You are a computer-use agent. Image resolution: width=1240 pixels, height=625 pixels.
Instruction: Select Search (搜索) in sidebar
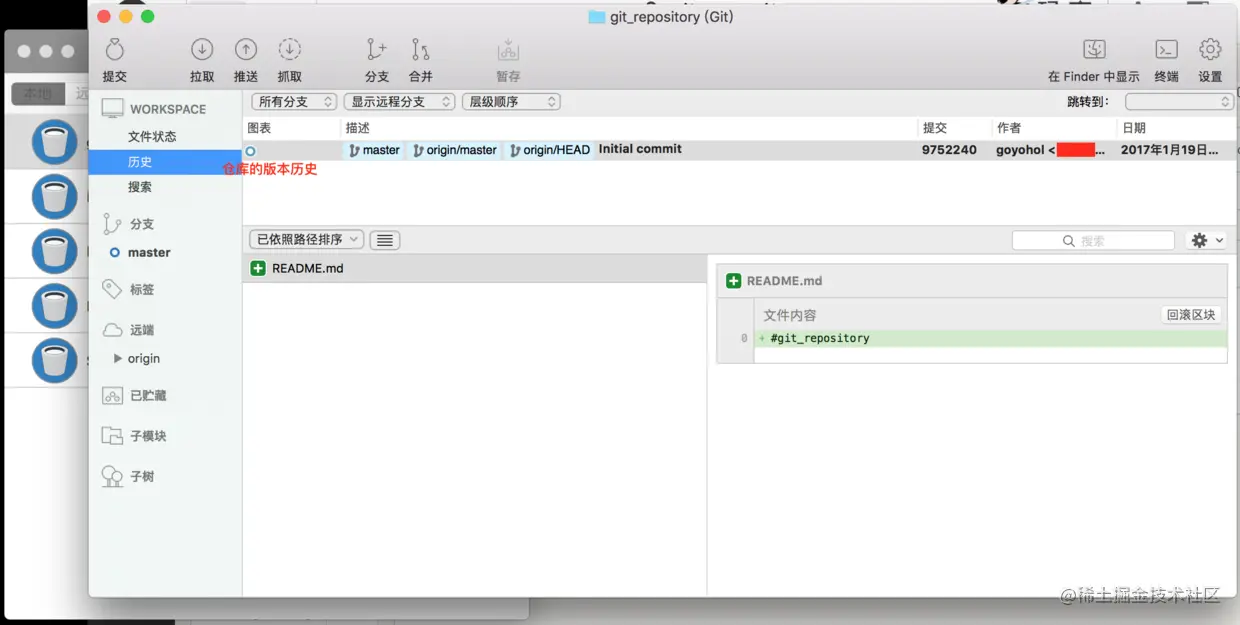click(x=140, y=187)
